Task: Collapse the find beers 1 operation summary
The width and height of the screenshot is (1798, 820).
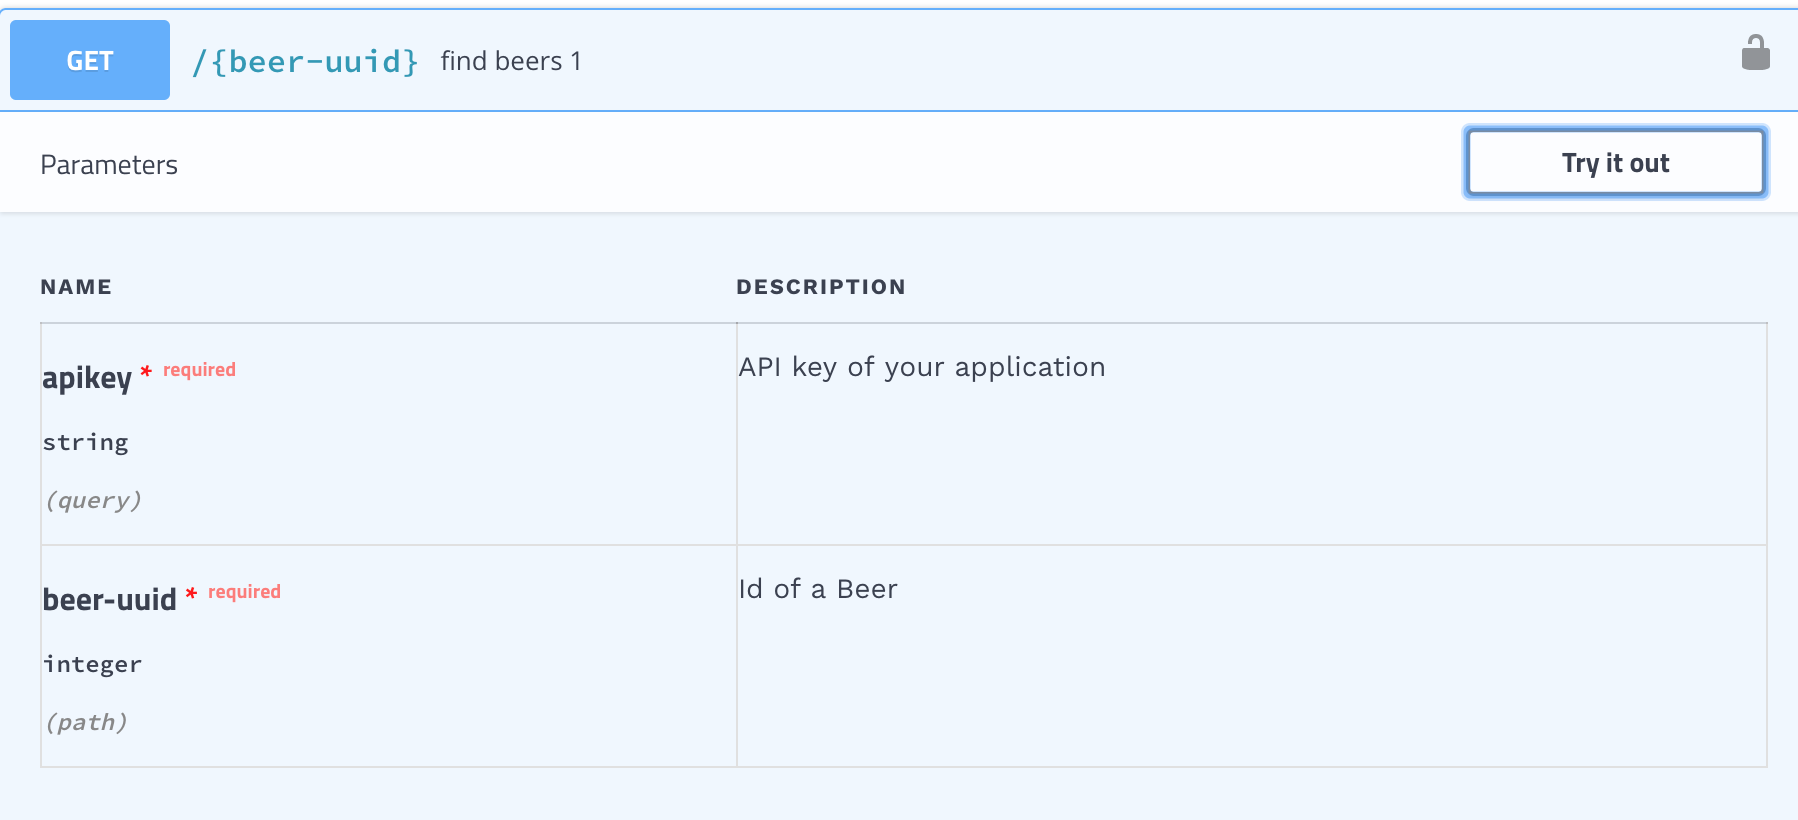Action: coord(511,61)
